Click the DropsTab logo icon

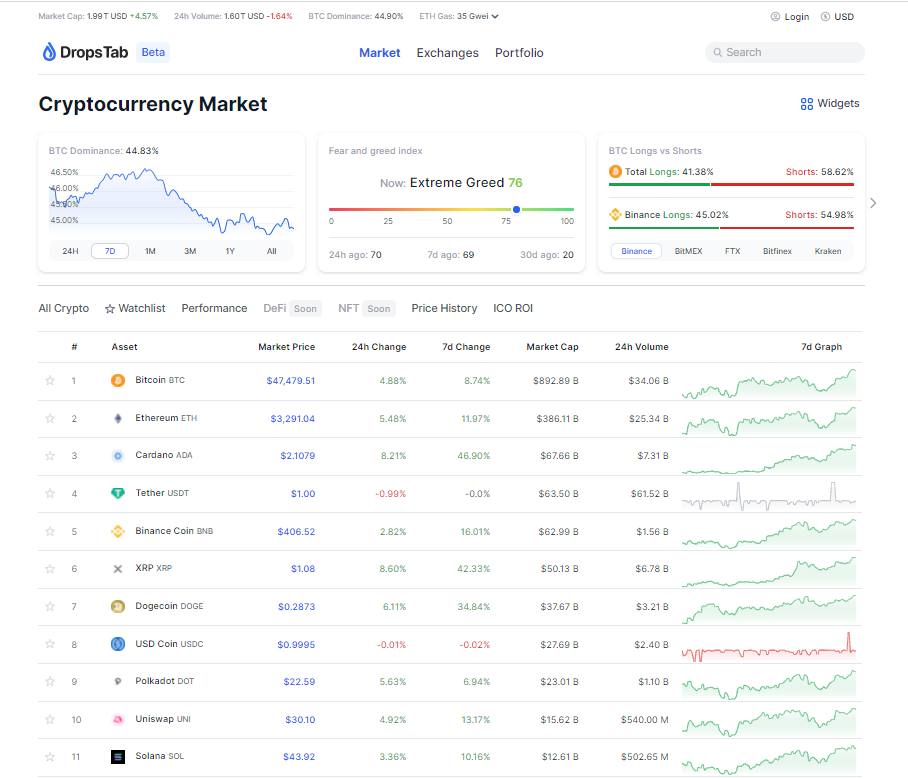pyautogui.click(x=49, y=52)
